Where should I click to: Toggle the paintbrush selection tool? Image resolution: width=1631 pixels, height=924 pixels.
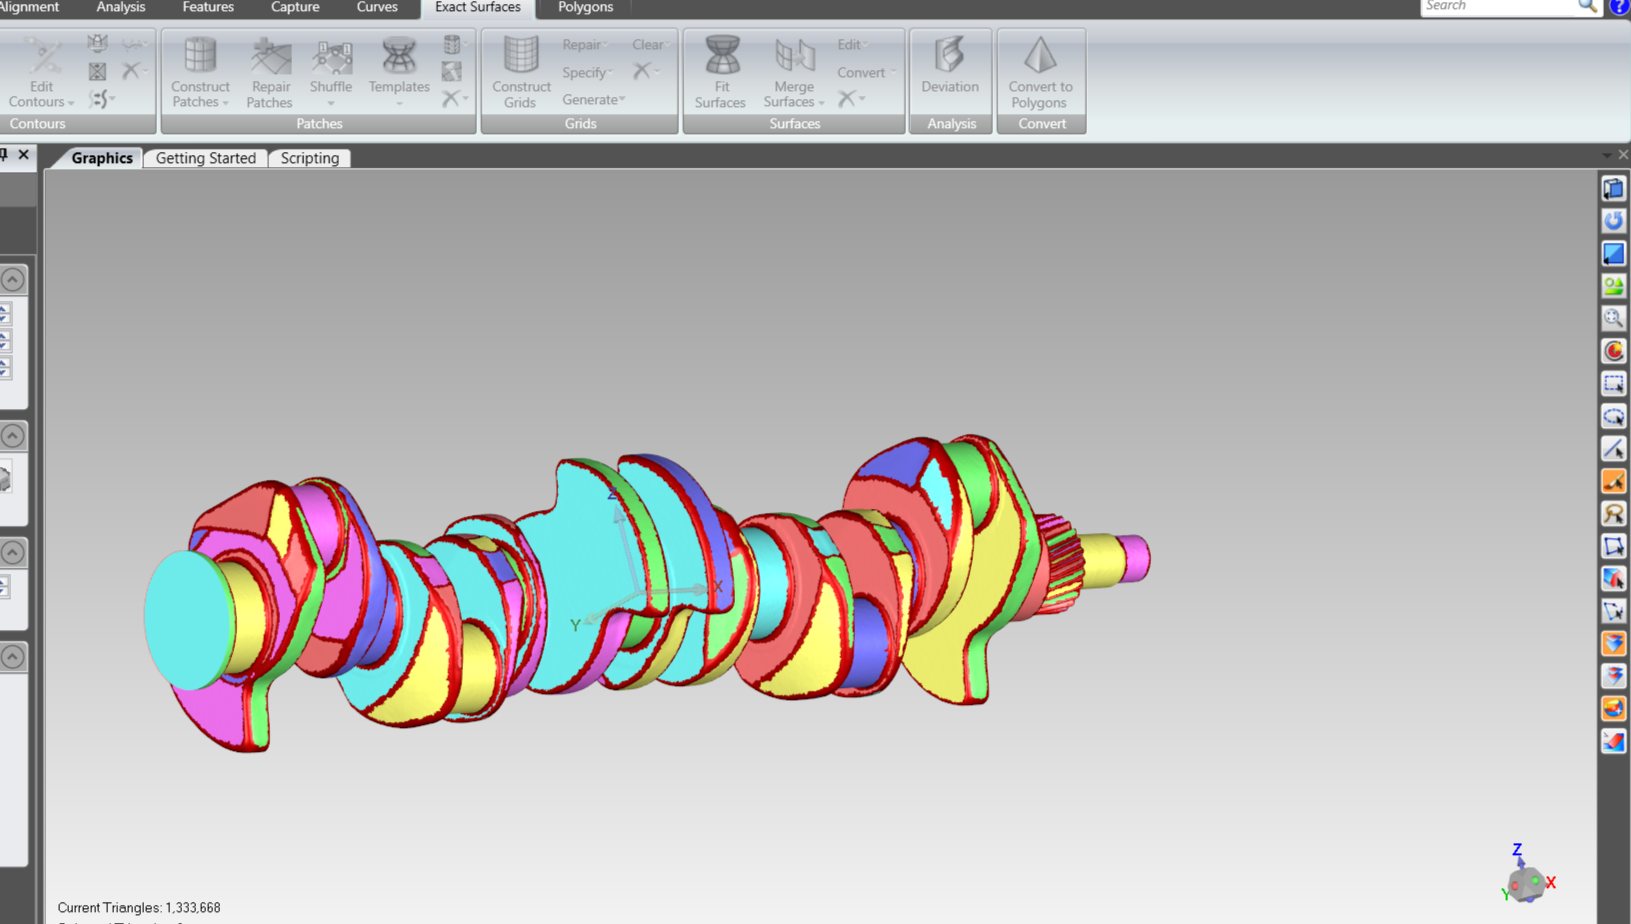[x=1613, y=481]
